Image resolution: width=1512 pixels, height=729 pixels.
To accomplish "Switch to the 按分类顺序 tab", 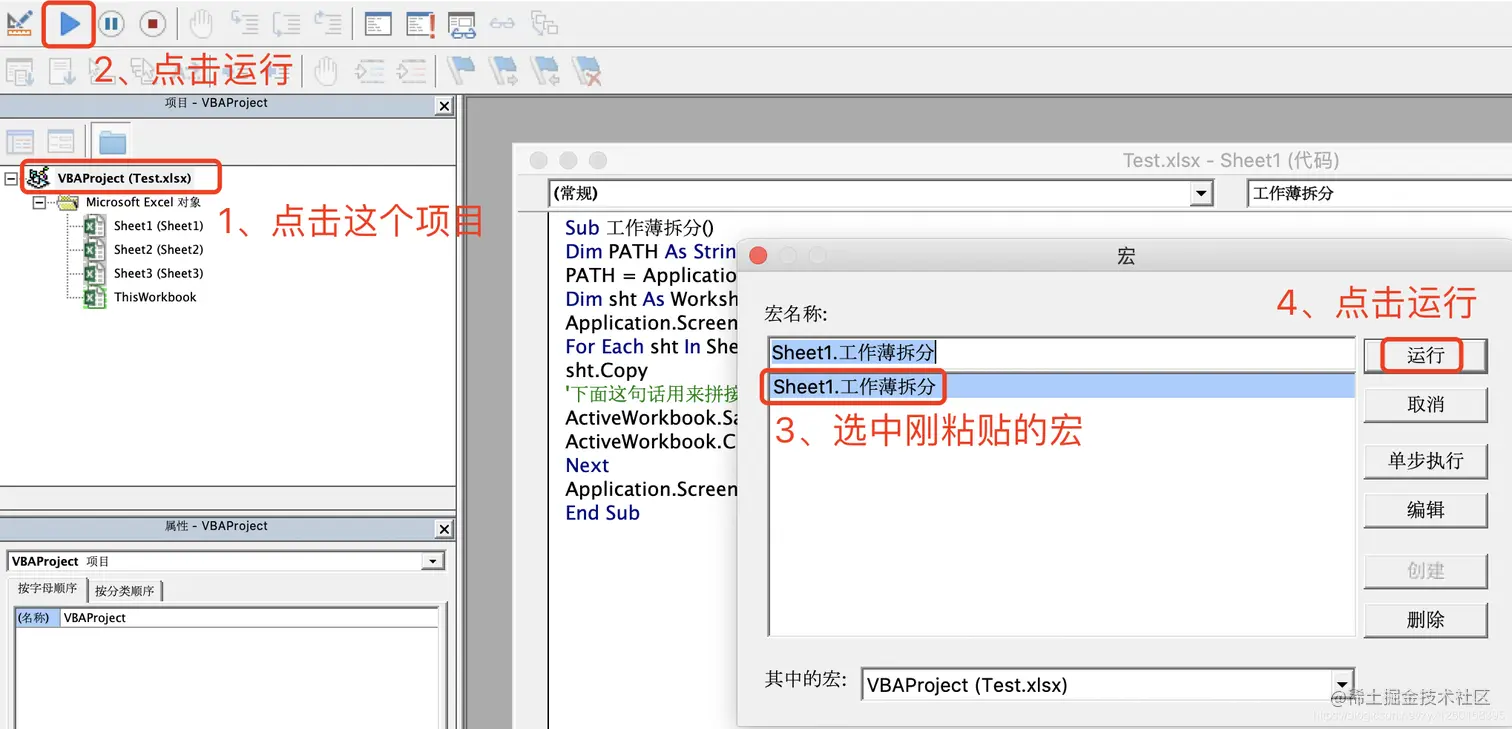I will tap(125, 591).
